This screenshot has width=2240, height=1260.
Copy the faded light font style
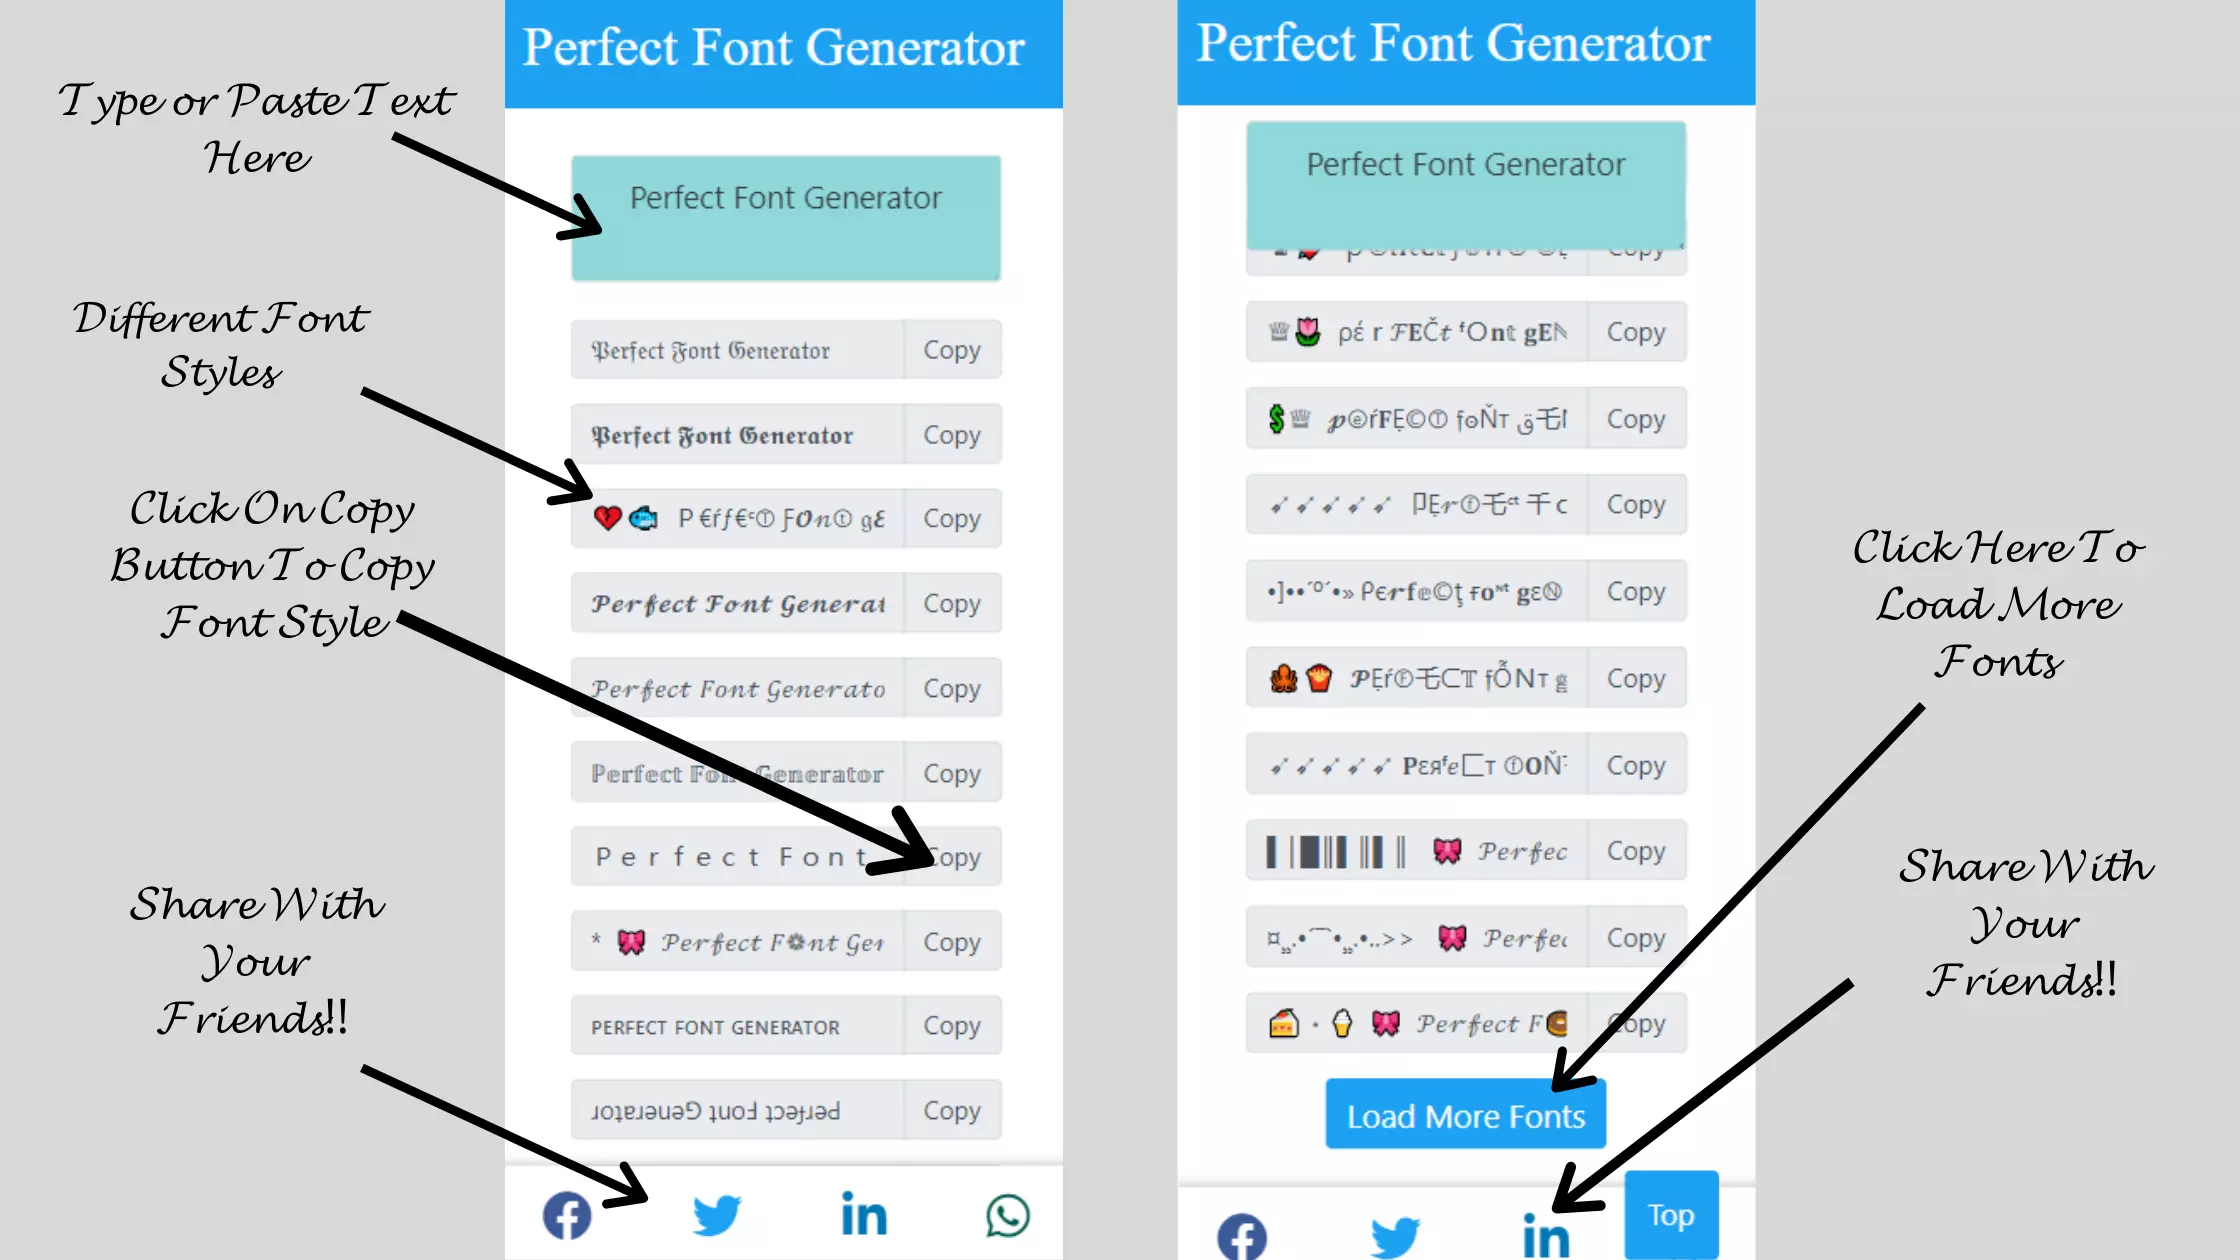[951, 772]
